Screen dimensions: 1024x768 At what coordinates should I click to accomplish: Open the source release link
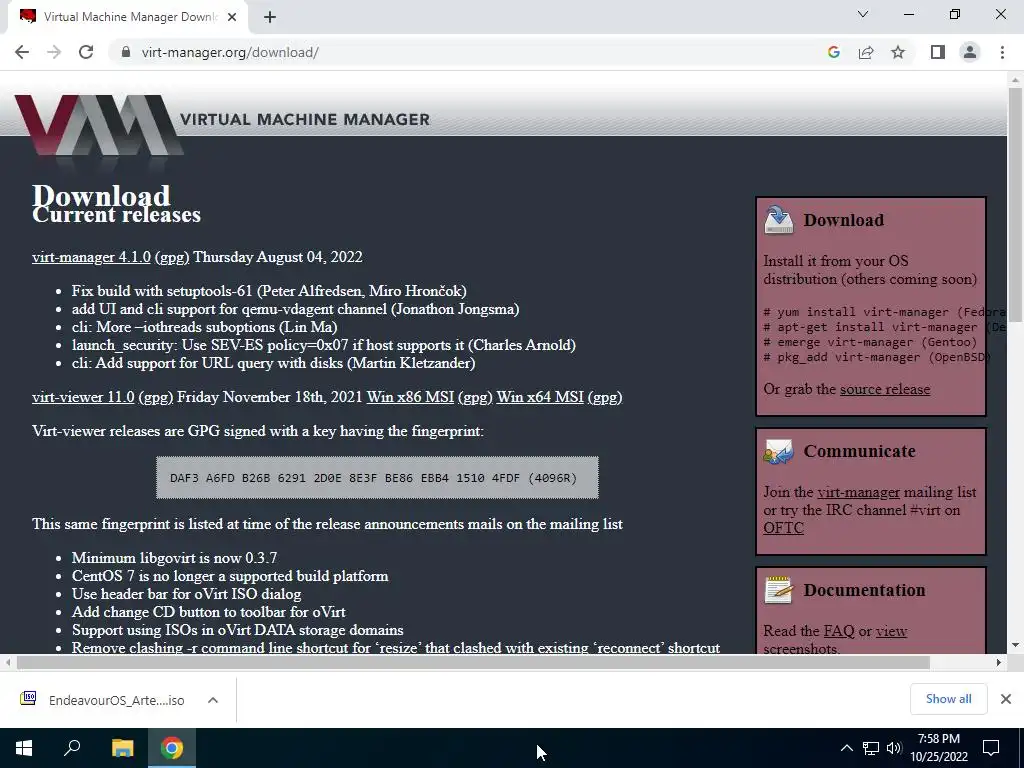[x=885, y=389]
